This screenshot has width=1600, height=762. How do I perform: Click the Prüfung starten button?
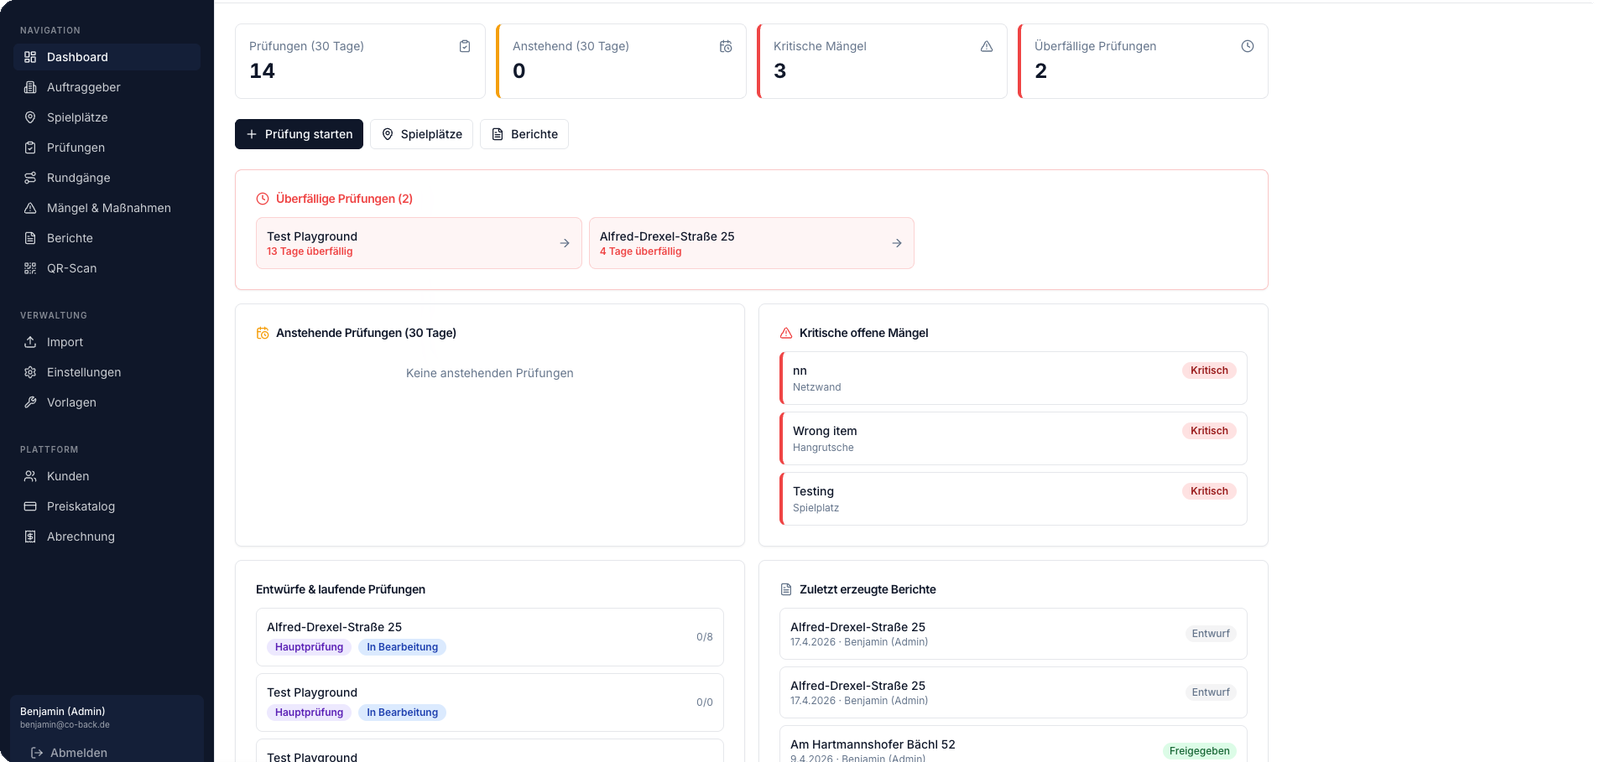pos(299,134)
